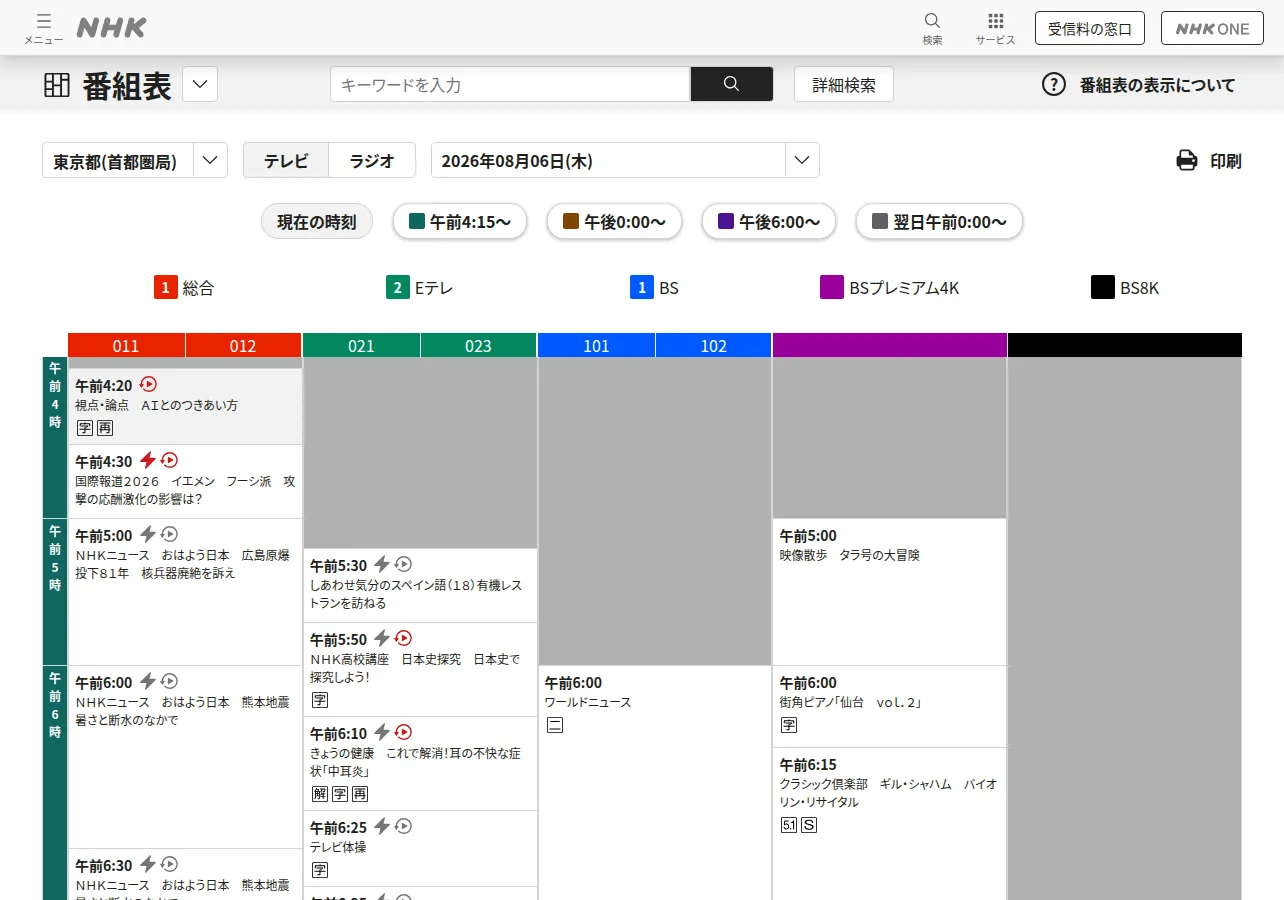Click the play icon on 午前6:00 NHKニュース
1284x900 pixels.
[x=169, y=681]
